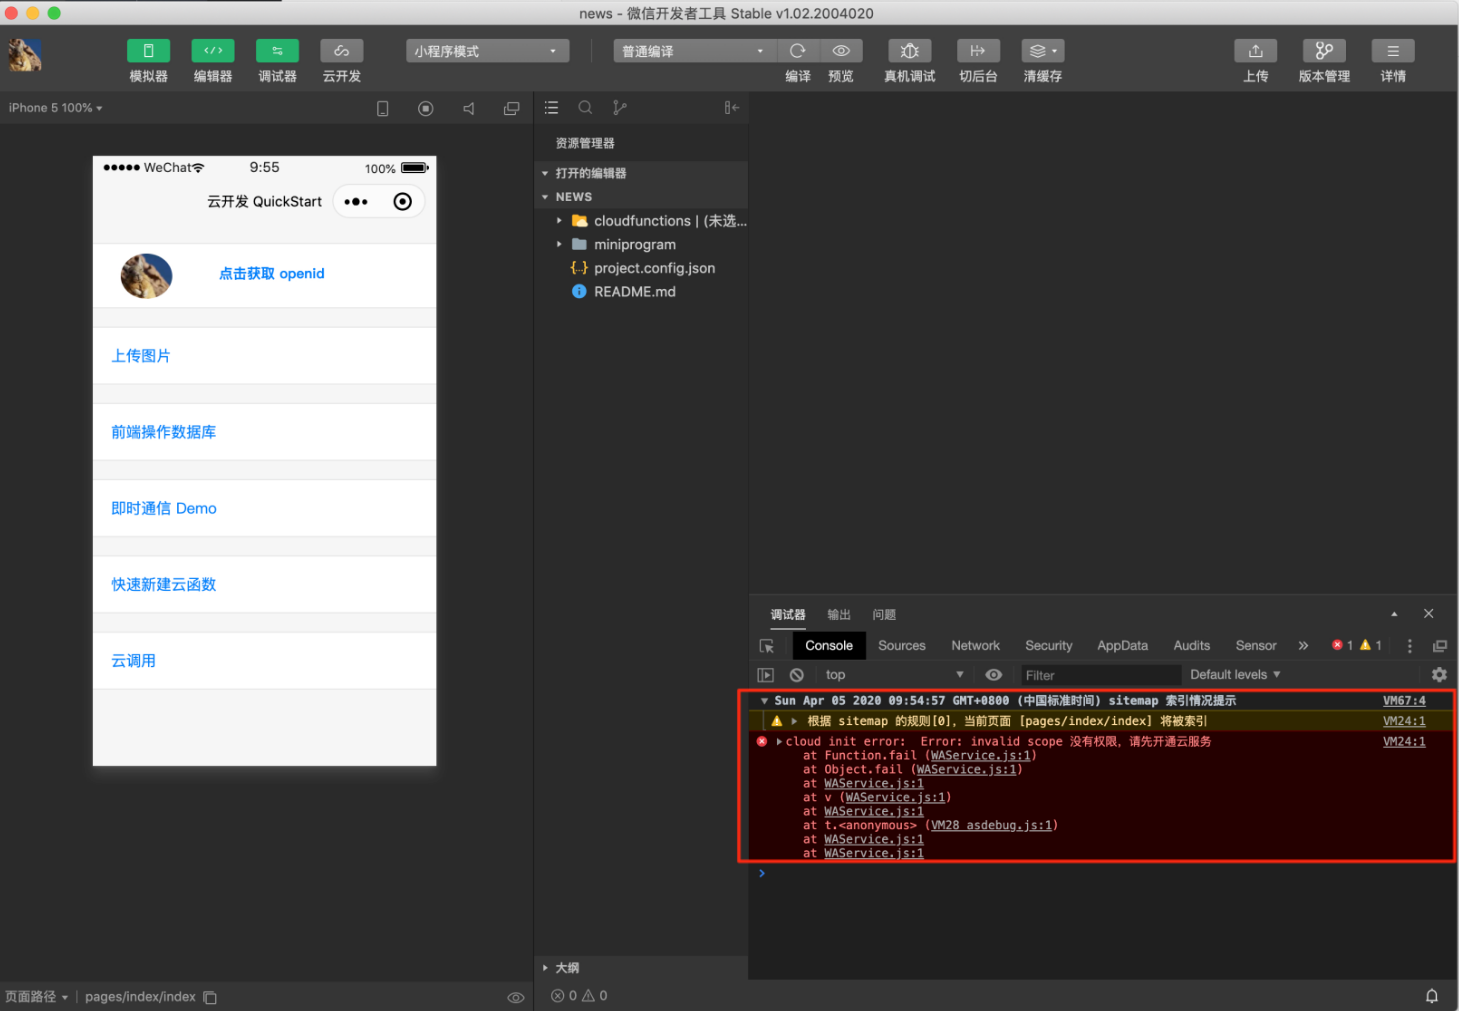Select the Sensor devtools tab

coord(1256,646)
